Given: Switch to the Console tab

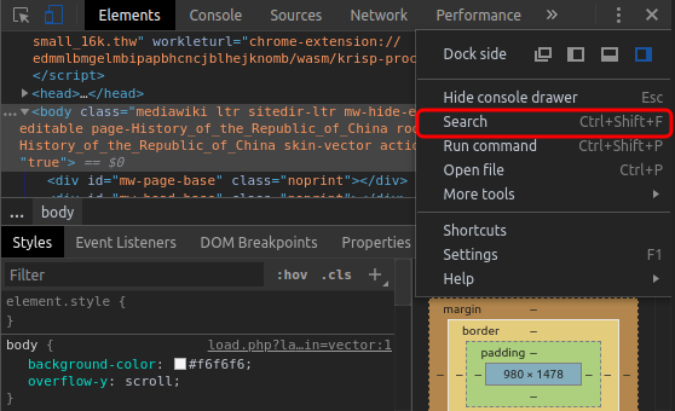Looking at the screenshot, I should point(215,15).
